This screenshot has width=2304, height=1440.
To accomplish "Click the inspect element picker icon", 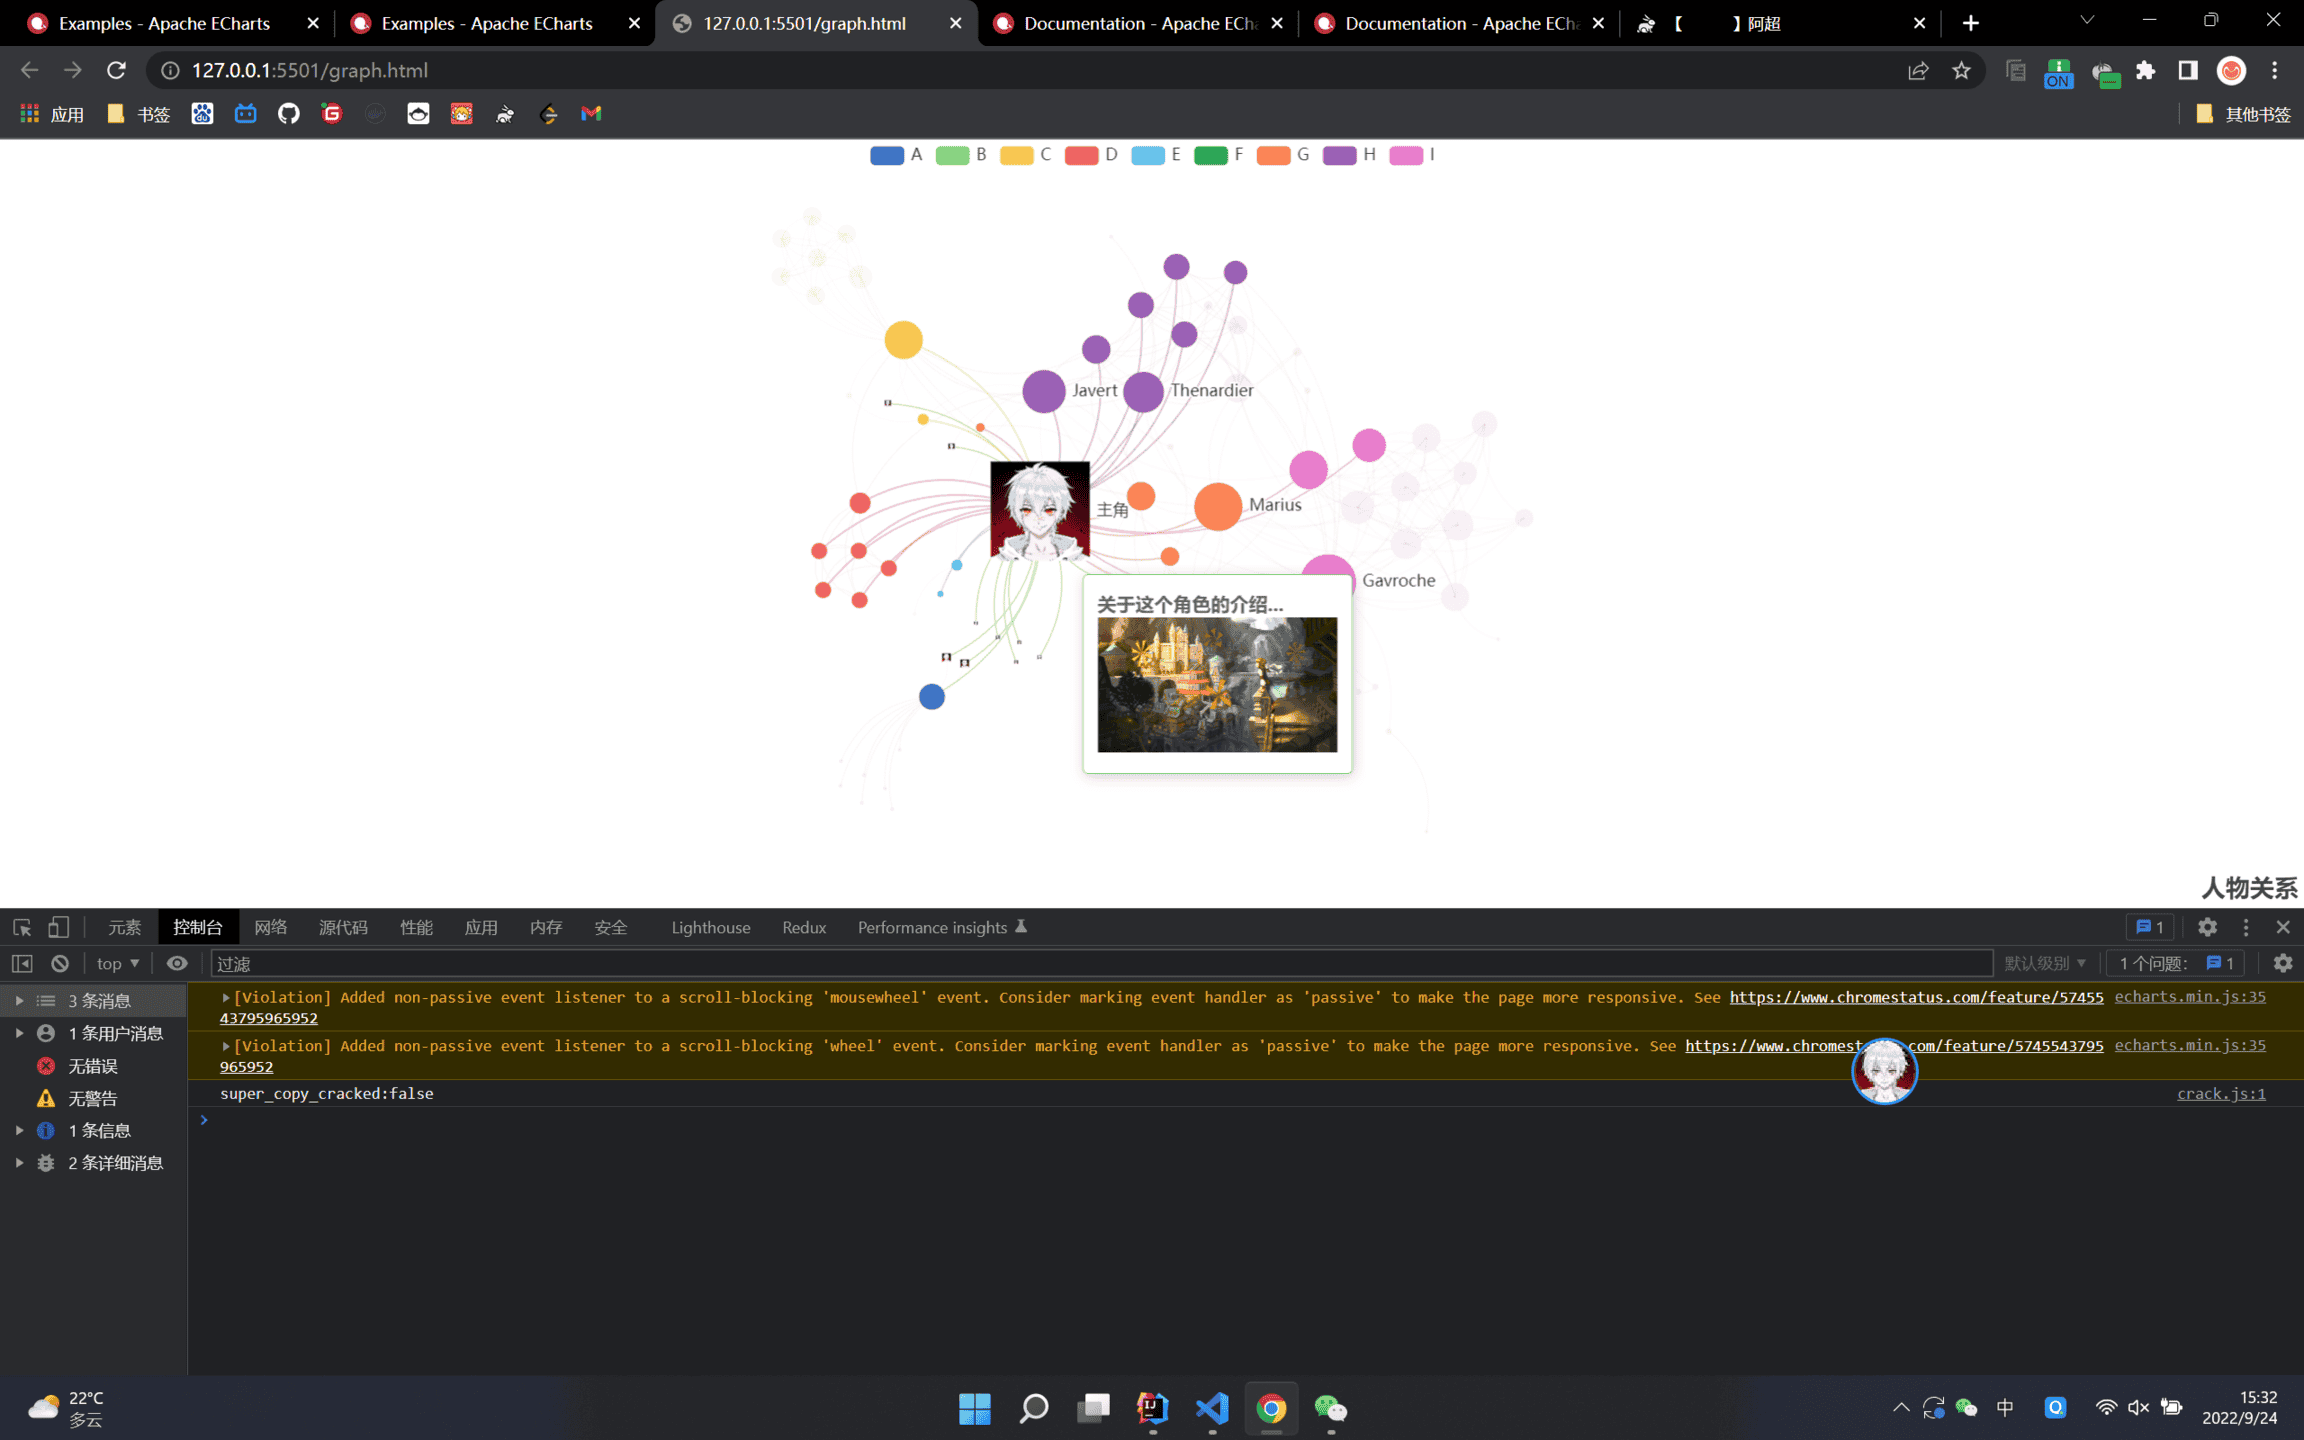I will click(22, 927).
